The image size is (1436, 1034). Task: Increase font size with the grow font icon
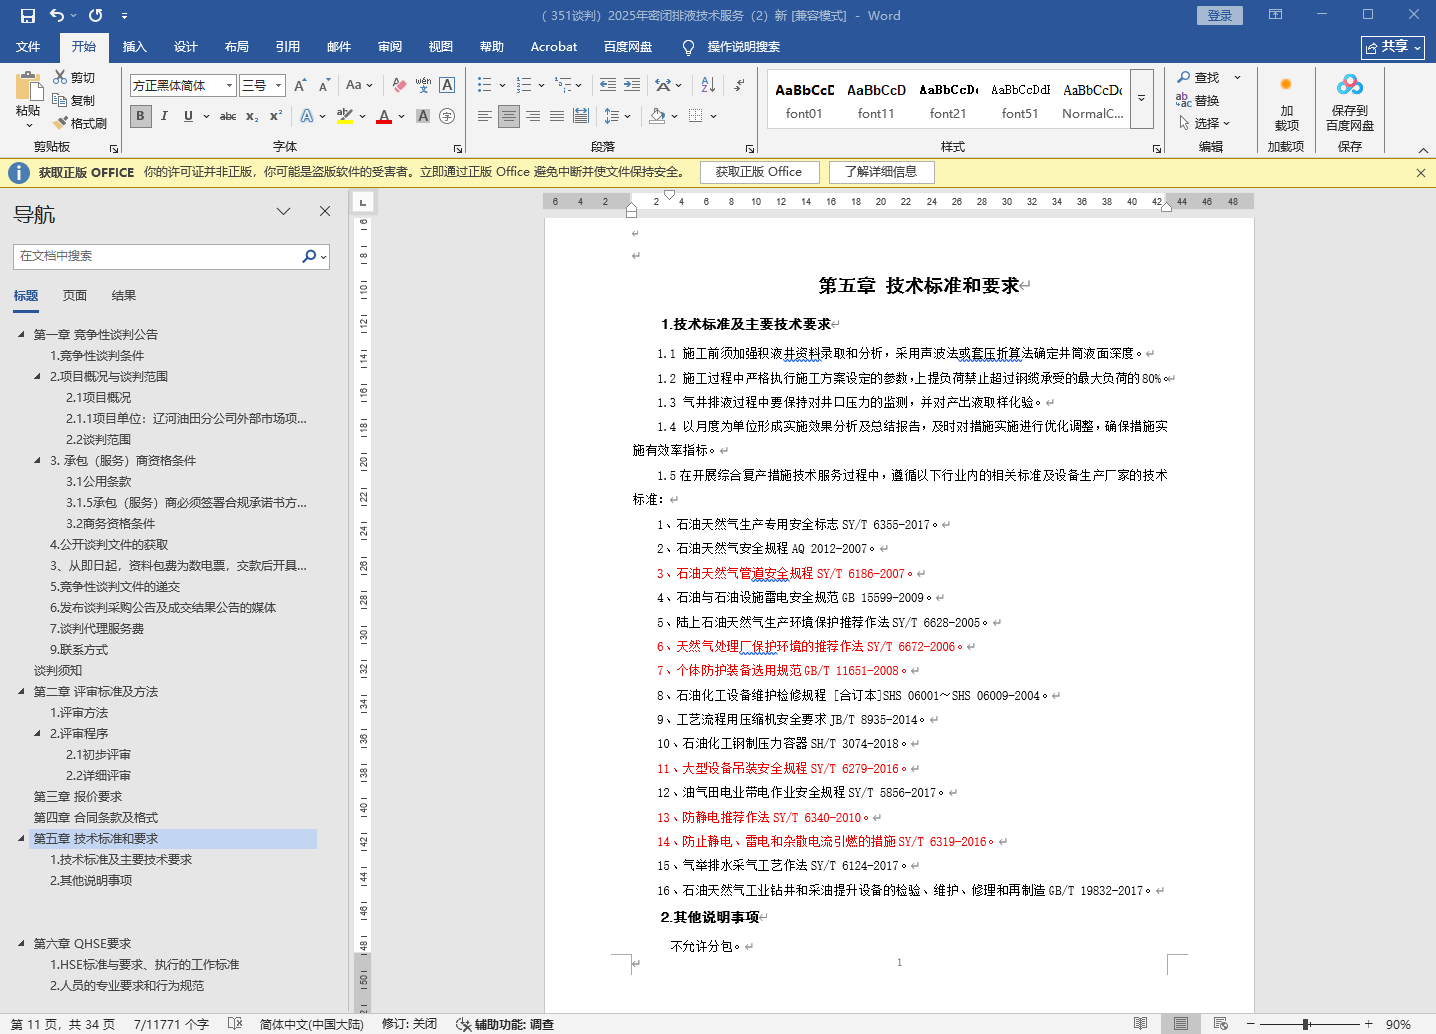click(300, 85)
